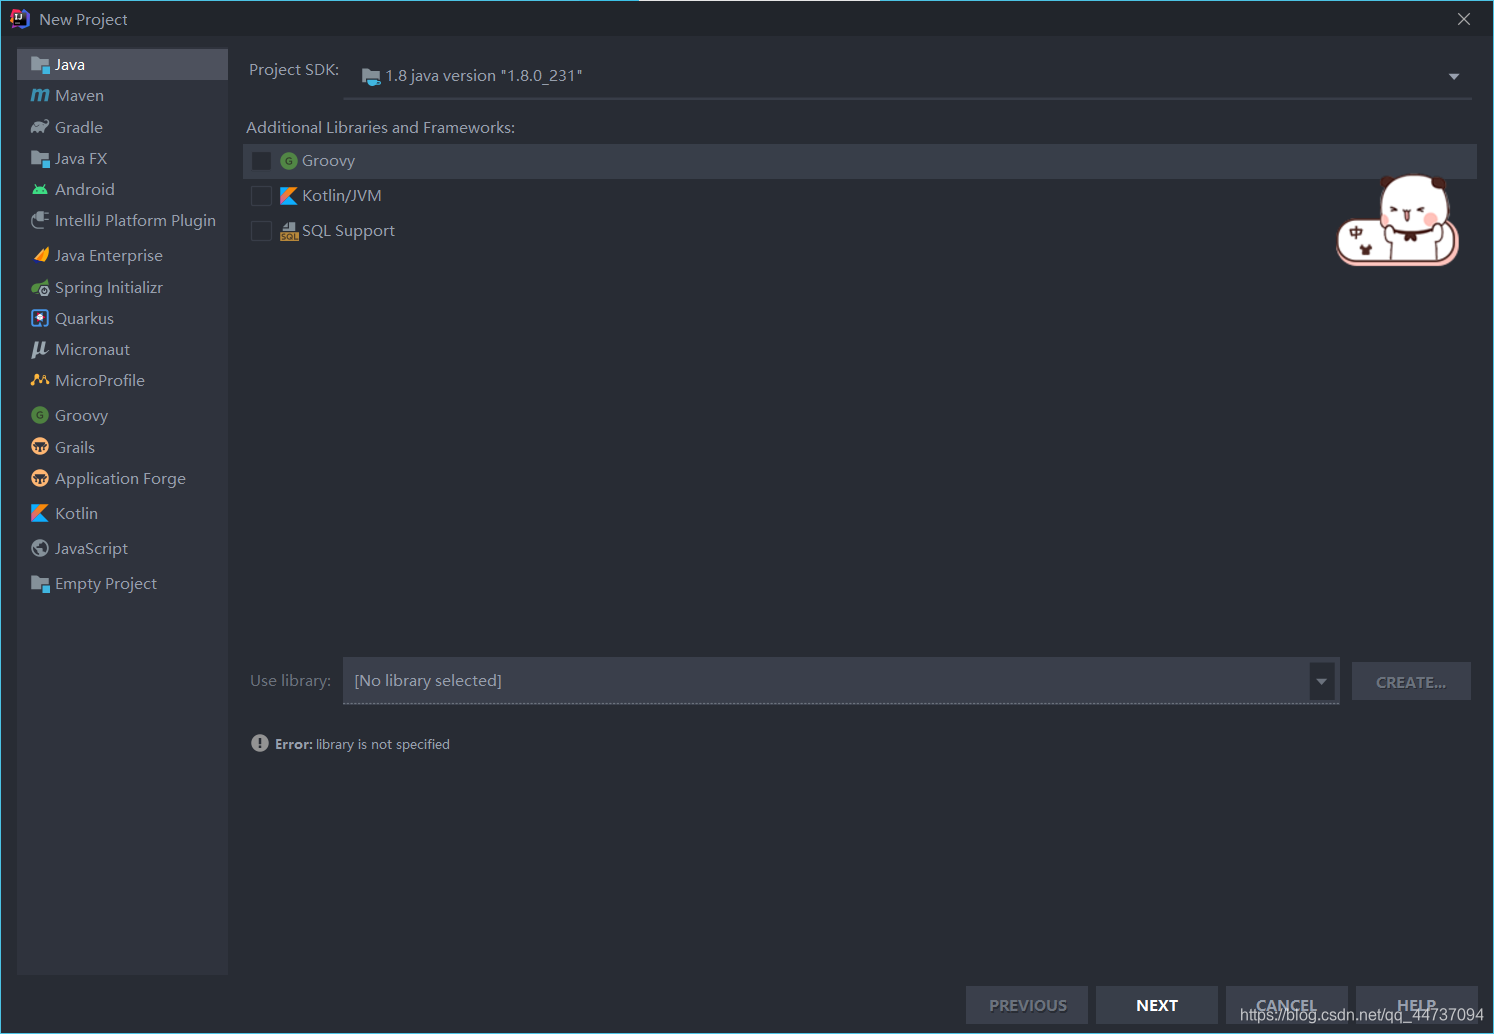Screen dimensions: 1494x1034
Task: Click the Empty Project folder icon
Action: pyautogui.click(x=40, y=583)
